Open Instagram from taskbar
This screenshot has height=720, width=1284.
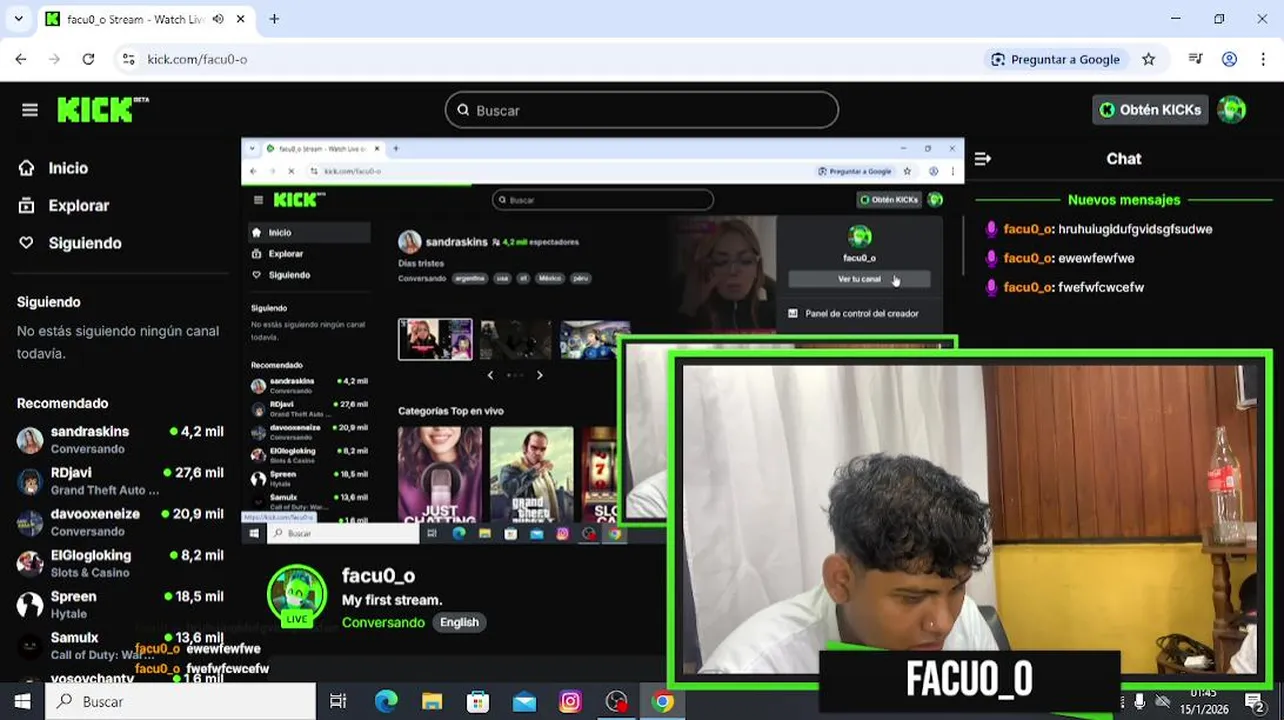click(x=570, y=701)
